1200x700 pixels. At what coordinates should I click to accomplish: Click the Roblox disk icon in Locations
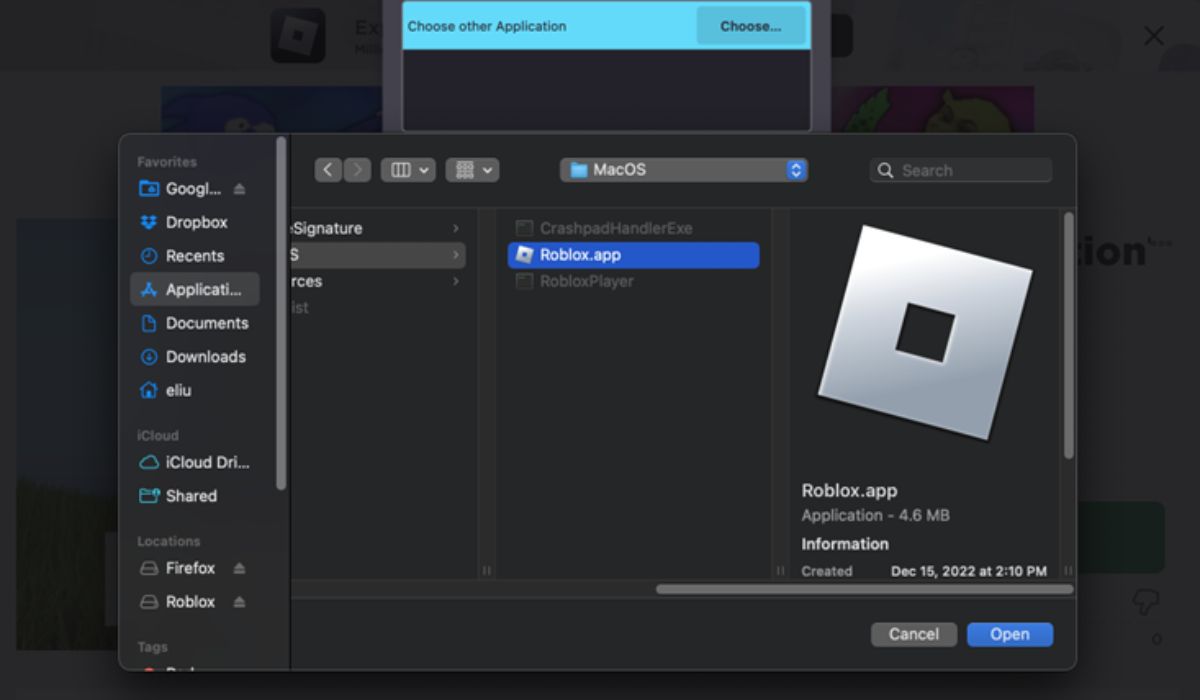tap(149, 602)
